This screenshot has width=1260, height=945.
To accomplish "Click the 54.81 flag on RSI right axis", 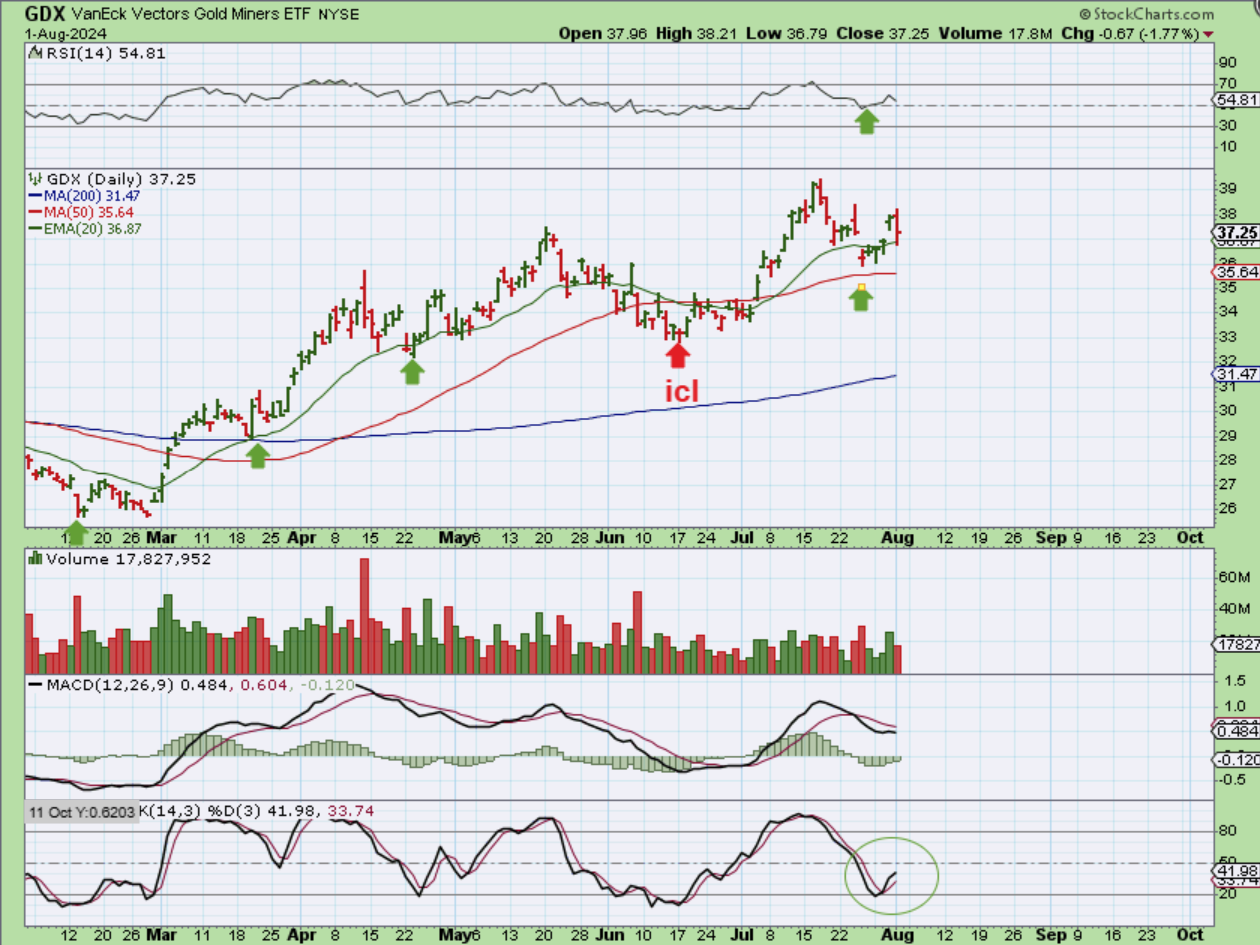I will [1236, 100].
